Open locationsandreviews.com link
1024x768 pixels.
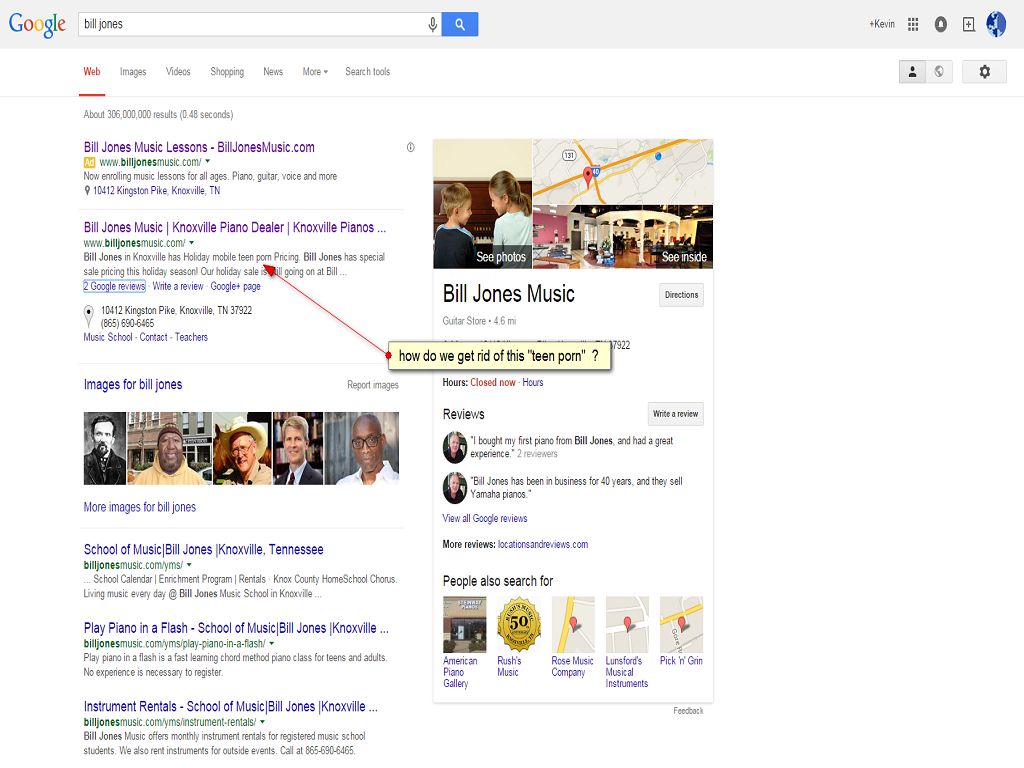click(x=543, y=545)
